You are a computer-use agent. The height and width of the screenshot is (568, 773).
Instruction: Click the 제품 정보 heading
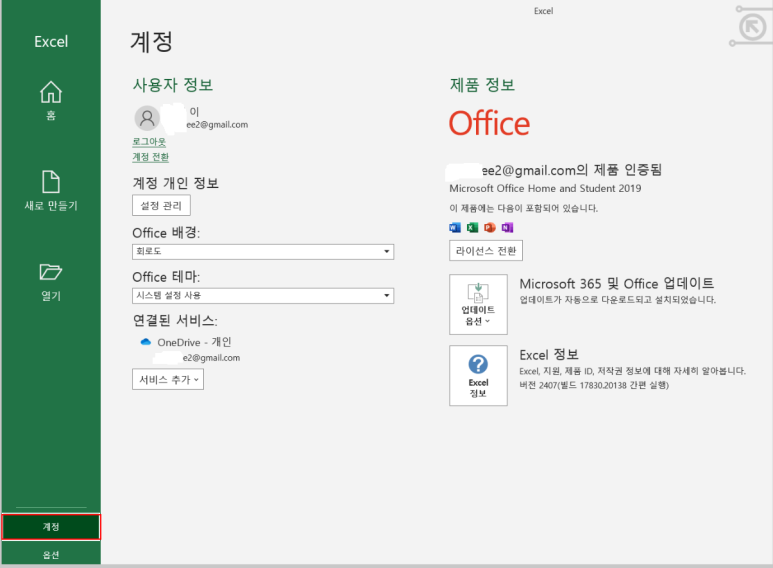(x=482, y=85)
